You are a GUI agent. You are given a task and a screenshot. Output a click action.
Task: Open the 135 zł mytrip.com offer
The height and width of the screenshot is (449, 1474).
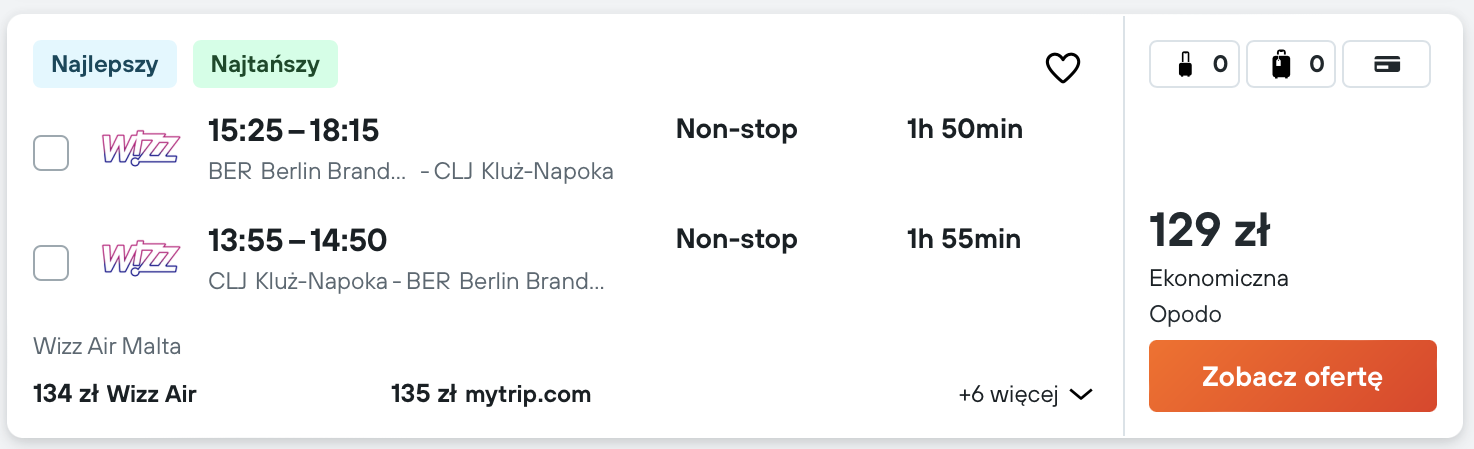(x=491, y=394)
